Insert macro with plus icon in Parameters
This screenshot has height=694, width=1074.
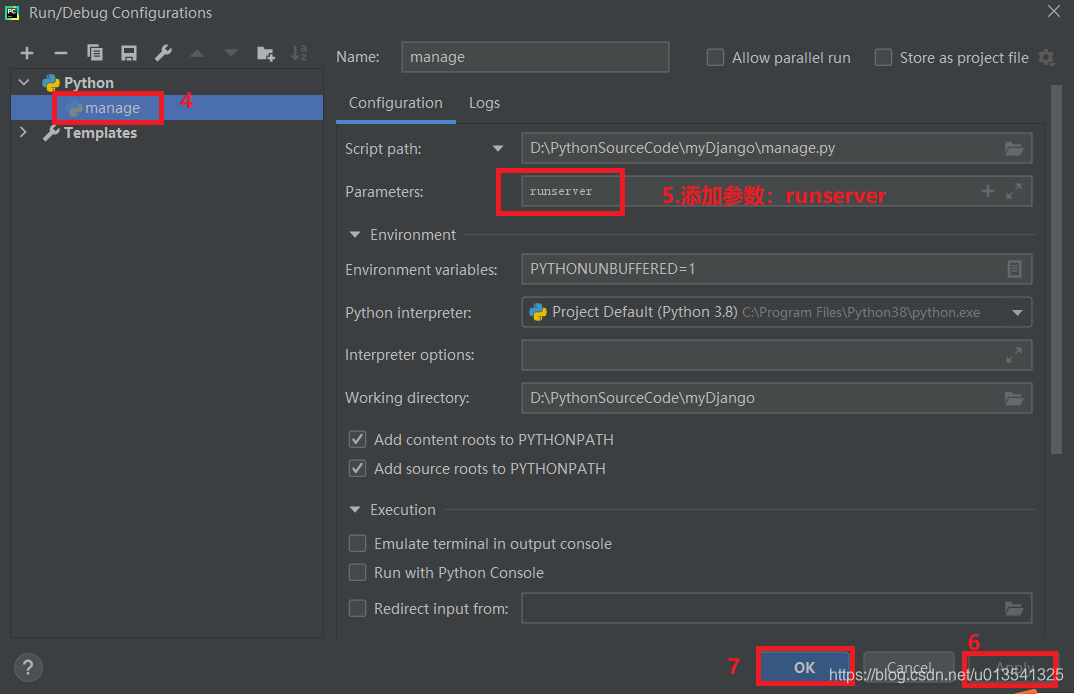[x=988, y=191]
